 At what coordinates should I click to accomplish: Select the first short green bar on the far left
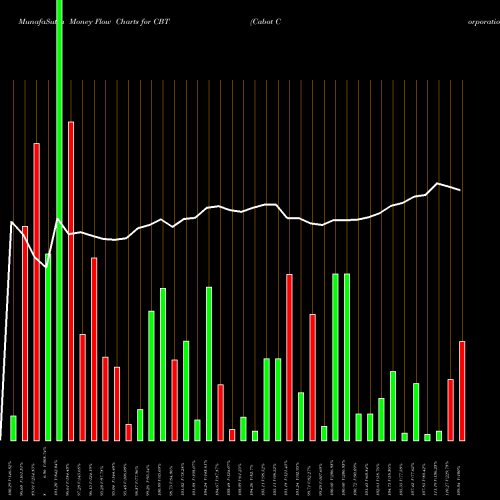click(13, 428)
